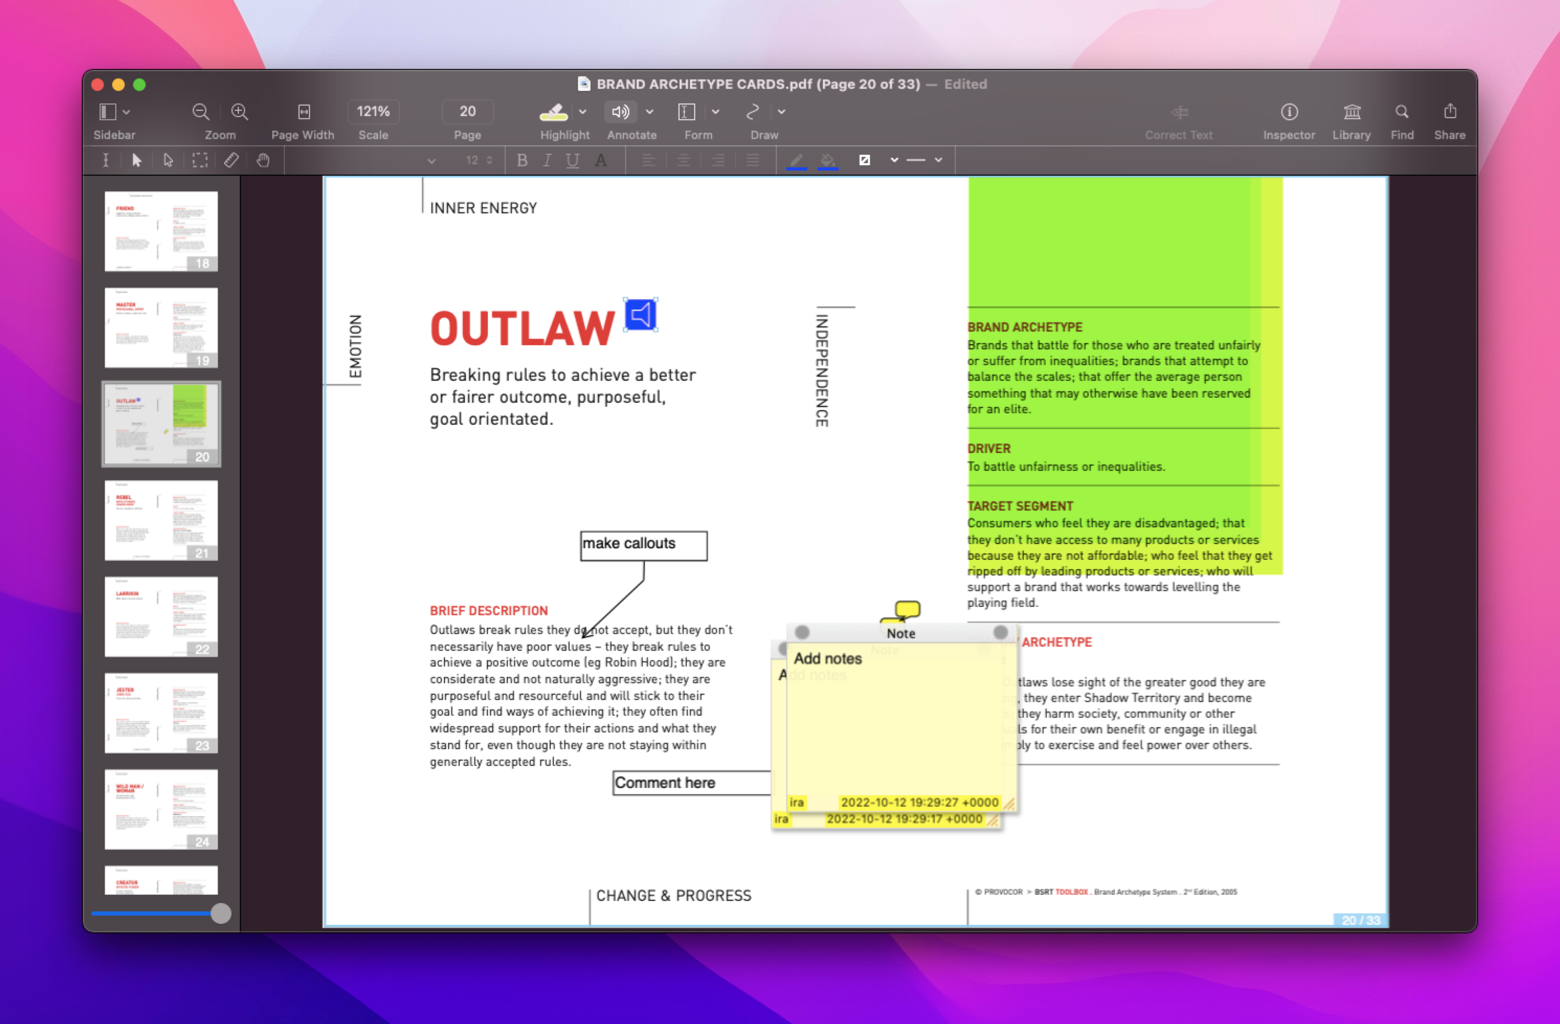The height and width of the screenshot is (1024, 1560).
Task: Select the Form text field tool
Action: pyautogui.click(x=686, y=112)
